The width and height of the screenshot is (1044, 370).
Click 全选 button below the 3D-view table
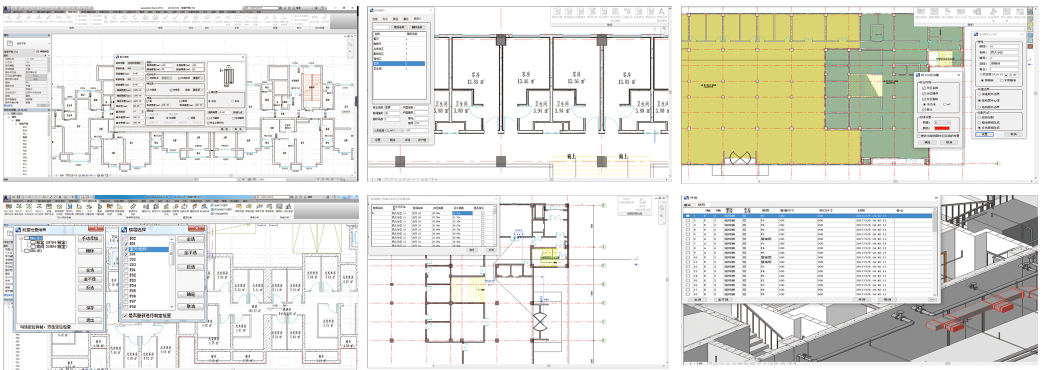pyautogui.click(x=697, y=299)
